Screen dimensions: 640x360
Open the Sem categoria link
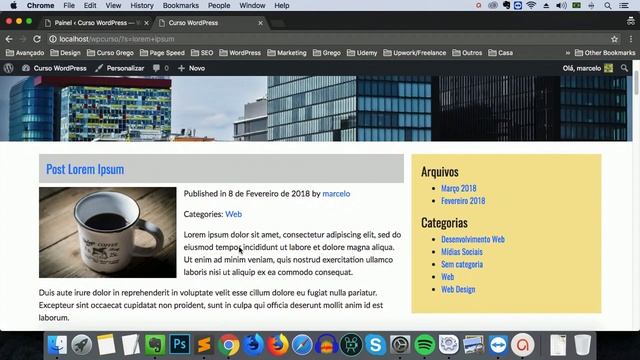tap(462, 264)
